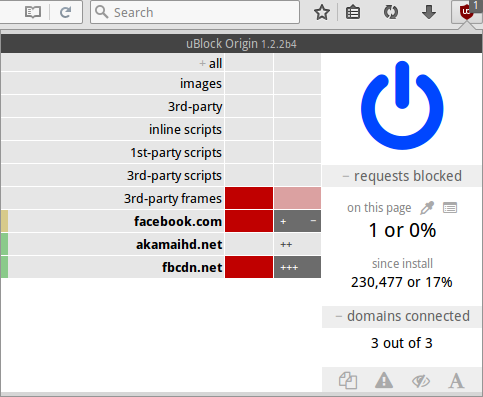Screen dimensions: 483x397
Task: Click red global cell for facebook.com
Action: (x=249, y=221)
